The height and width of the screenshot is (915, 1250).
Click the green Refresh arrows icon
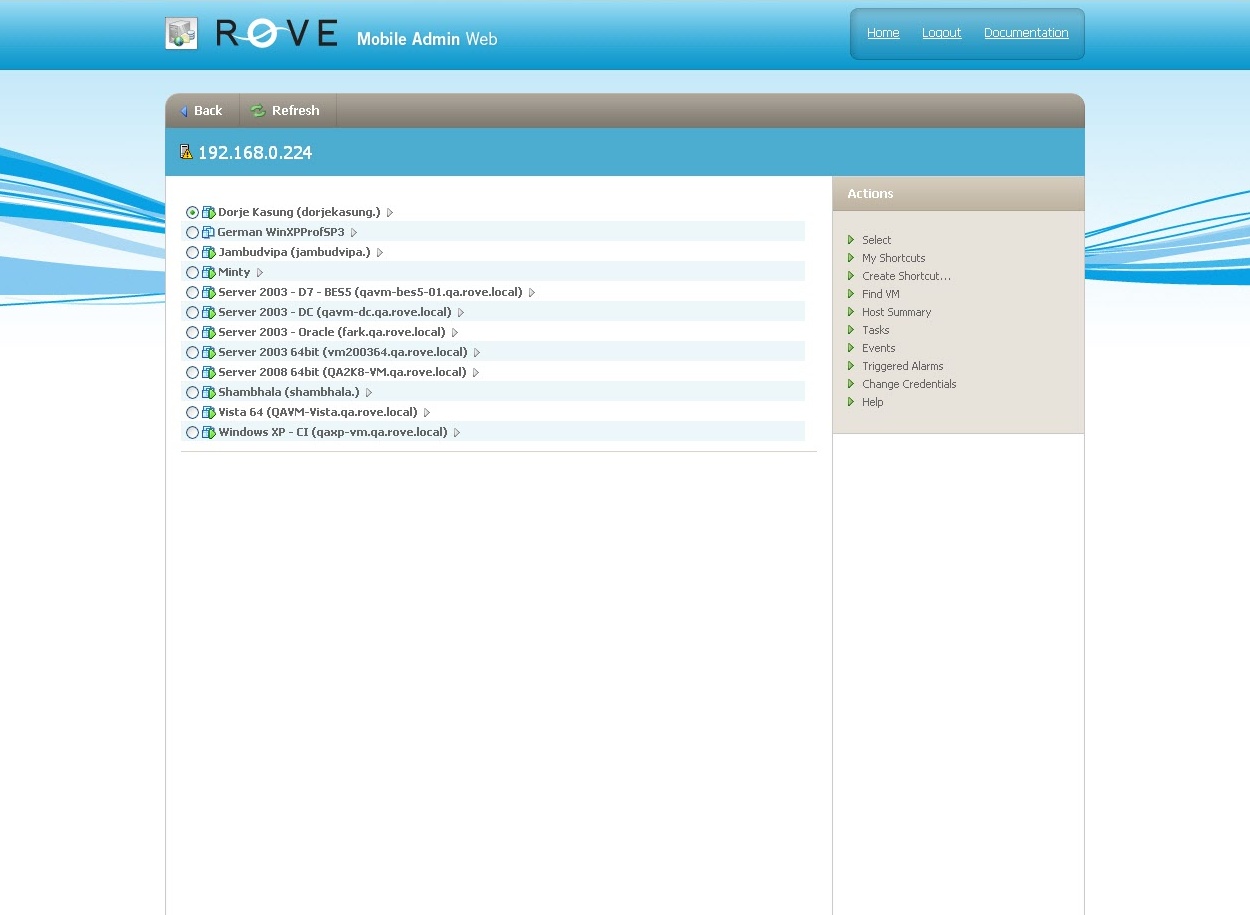[x=258, y=111]
